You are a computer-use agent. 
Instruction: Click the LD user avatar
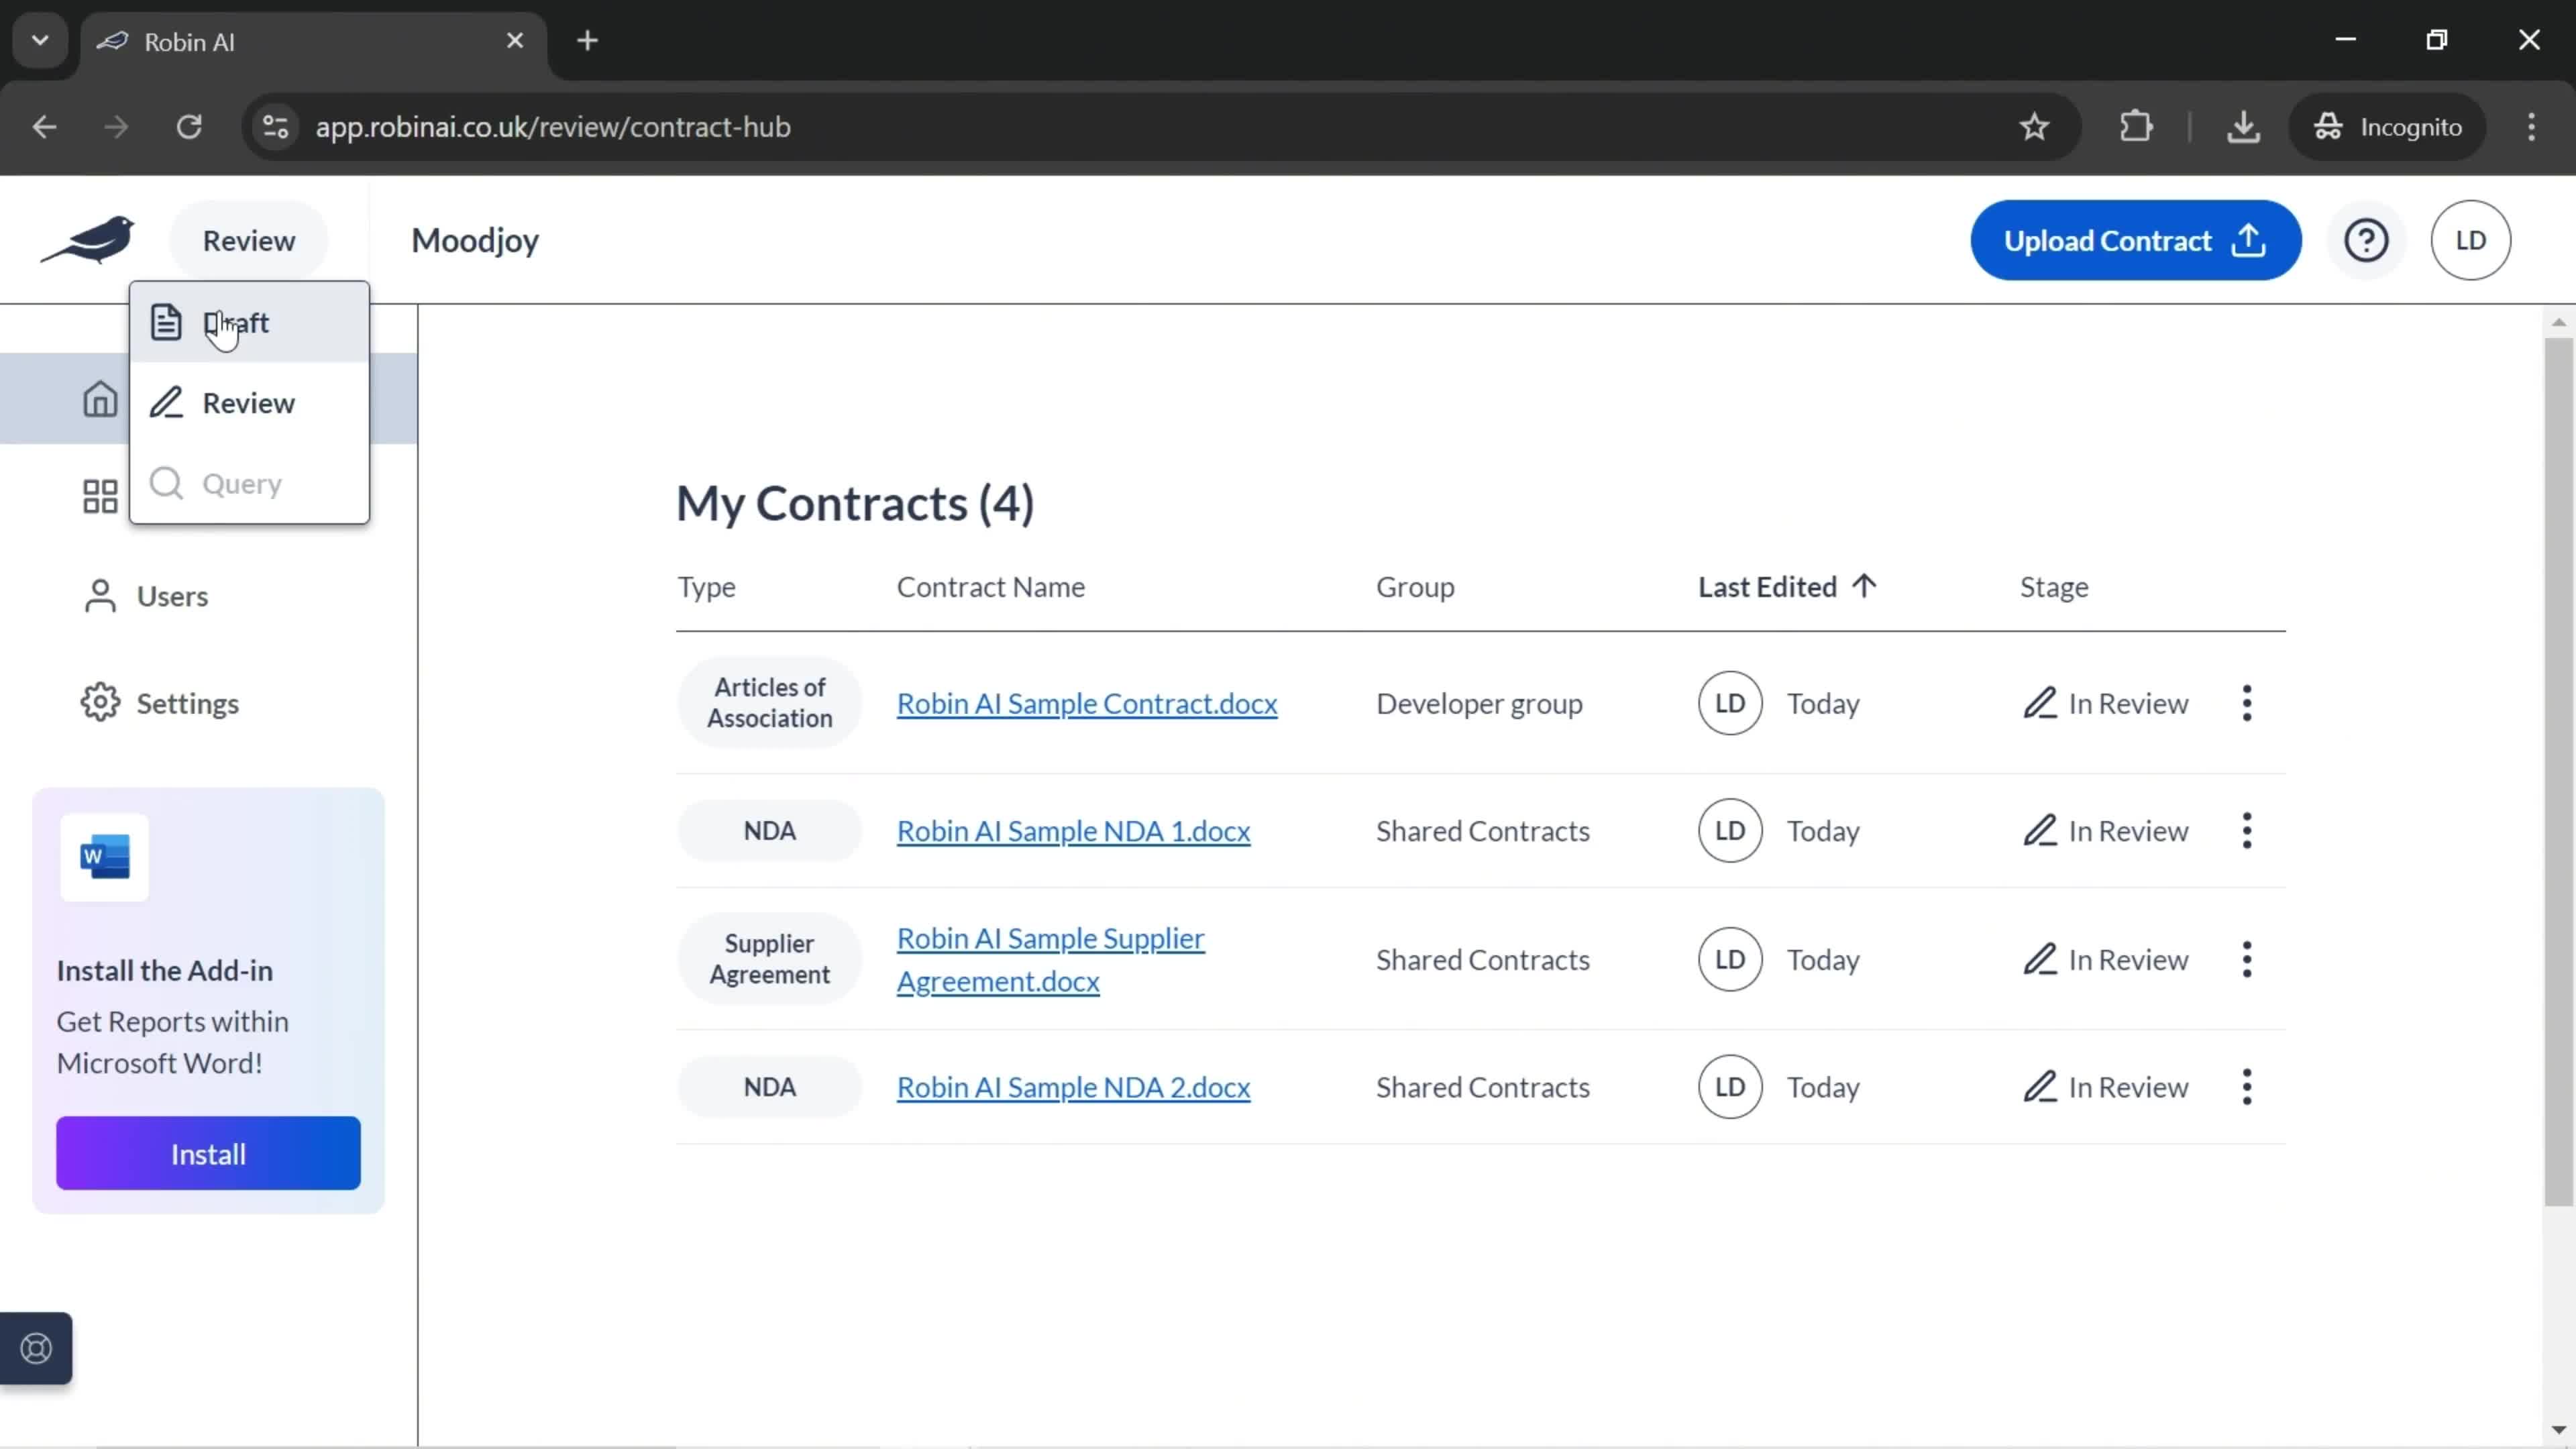click(x=2471, y=239)
